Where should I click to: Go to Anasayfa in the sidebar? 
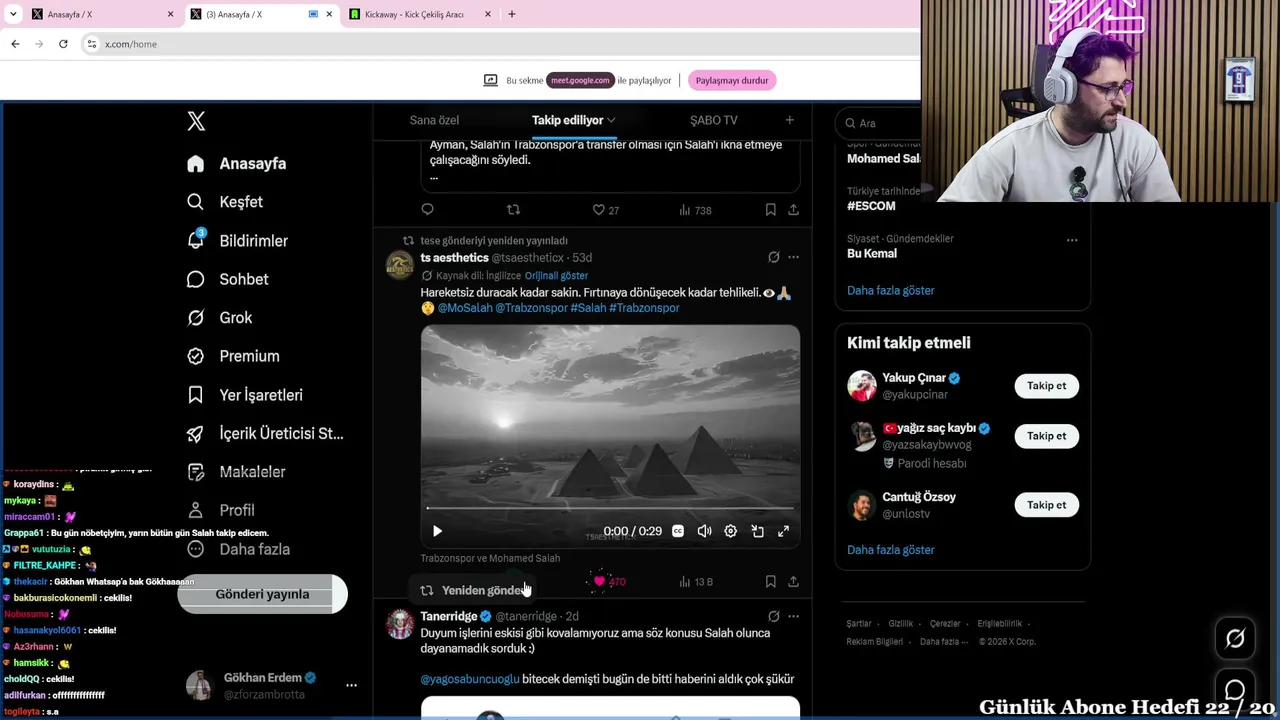pos(237,164)
